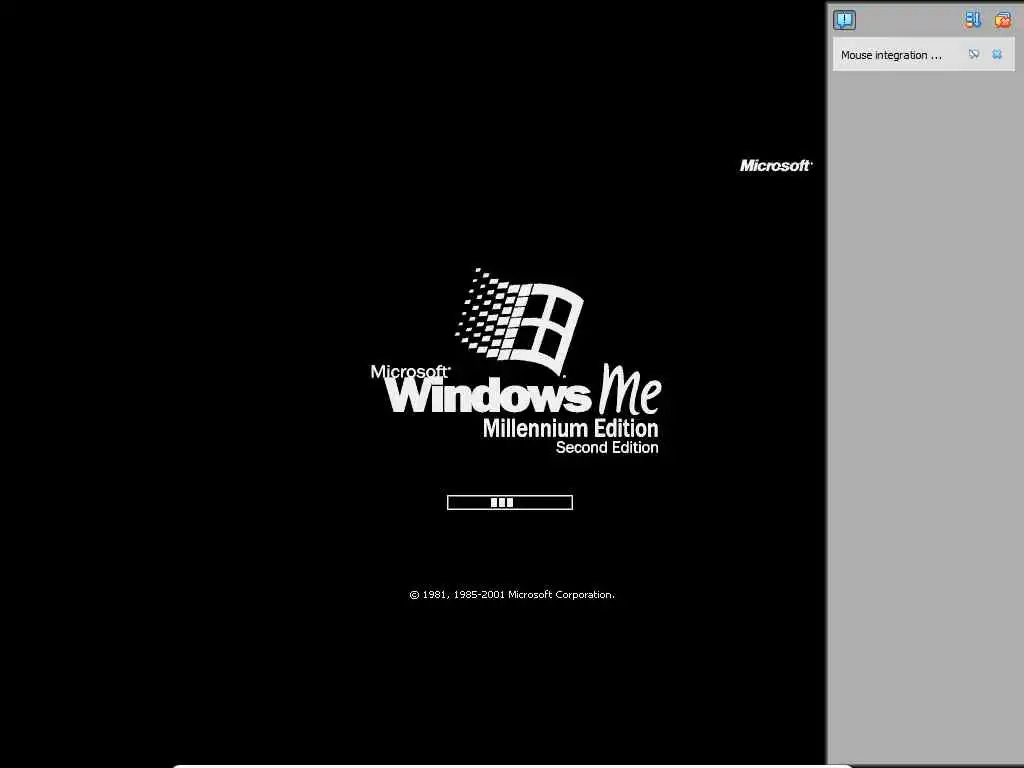Click the notification center speech bubble icon
Viewport: 1024px width, 768px height.
[x=844, y=20]
